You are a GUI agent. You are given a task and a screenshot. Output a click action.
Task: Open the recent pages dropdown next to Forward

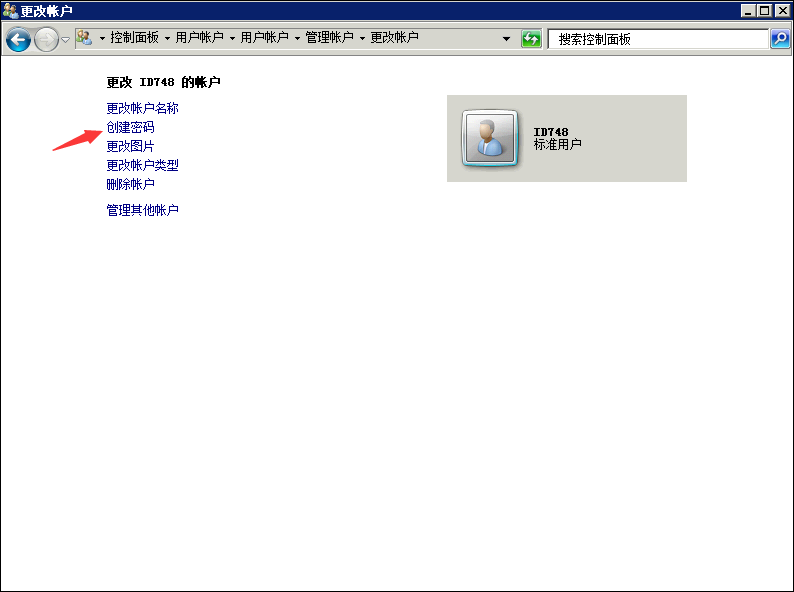(66, 39)
